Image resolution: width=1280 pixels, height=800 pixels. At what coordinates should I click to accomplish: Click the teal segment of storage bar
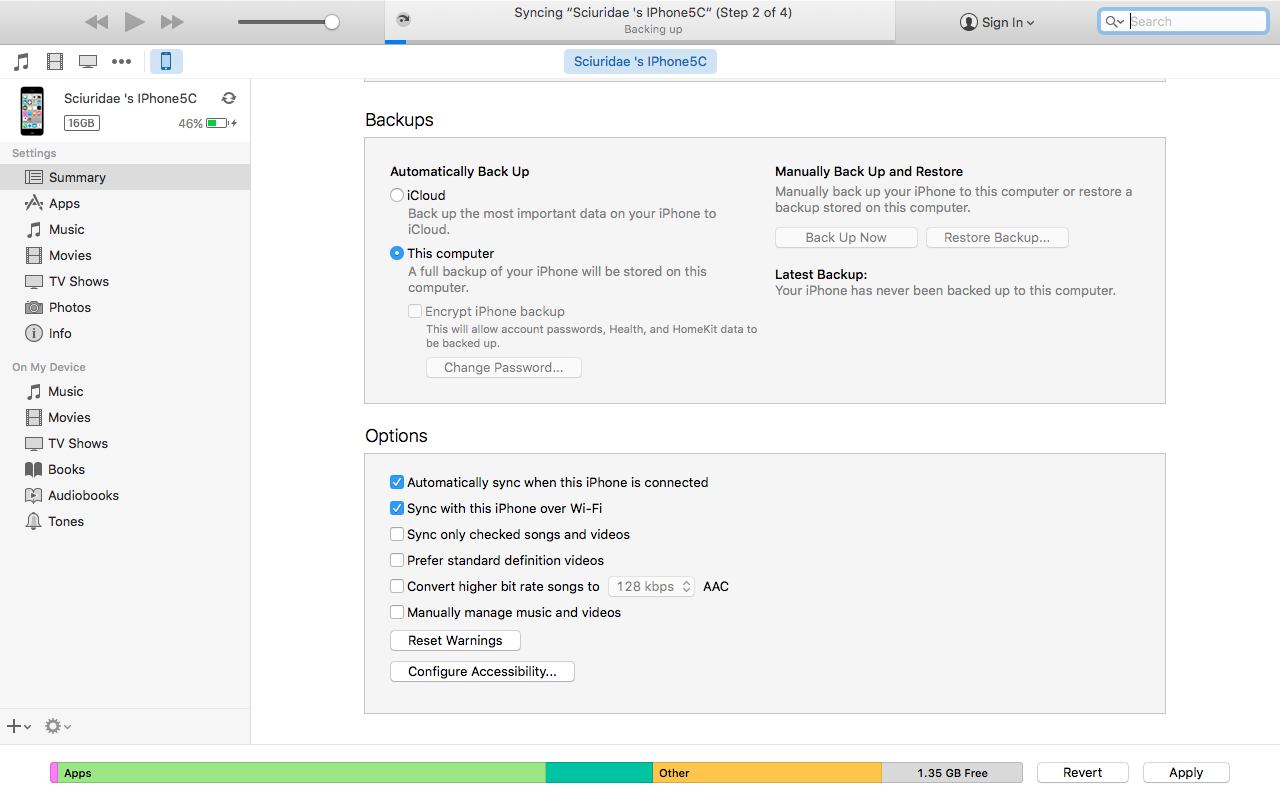click(599, 772)
